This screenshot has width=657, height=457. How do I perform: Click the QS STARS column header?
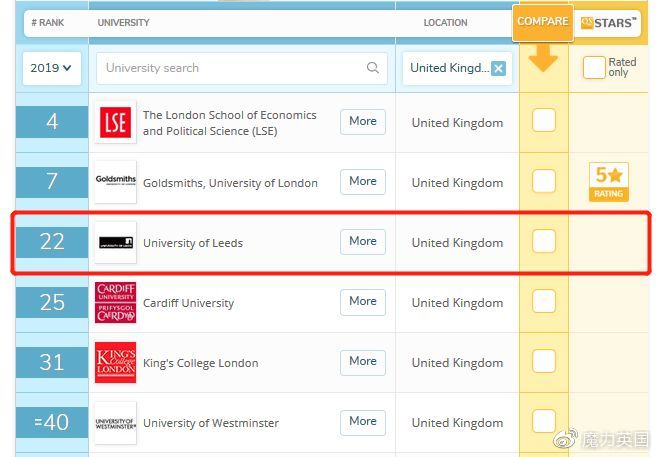click(608, 23)
